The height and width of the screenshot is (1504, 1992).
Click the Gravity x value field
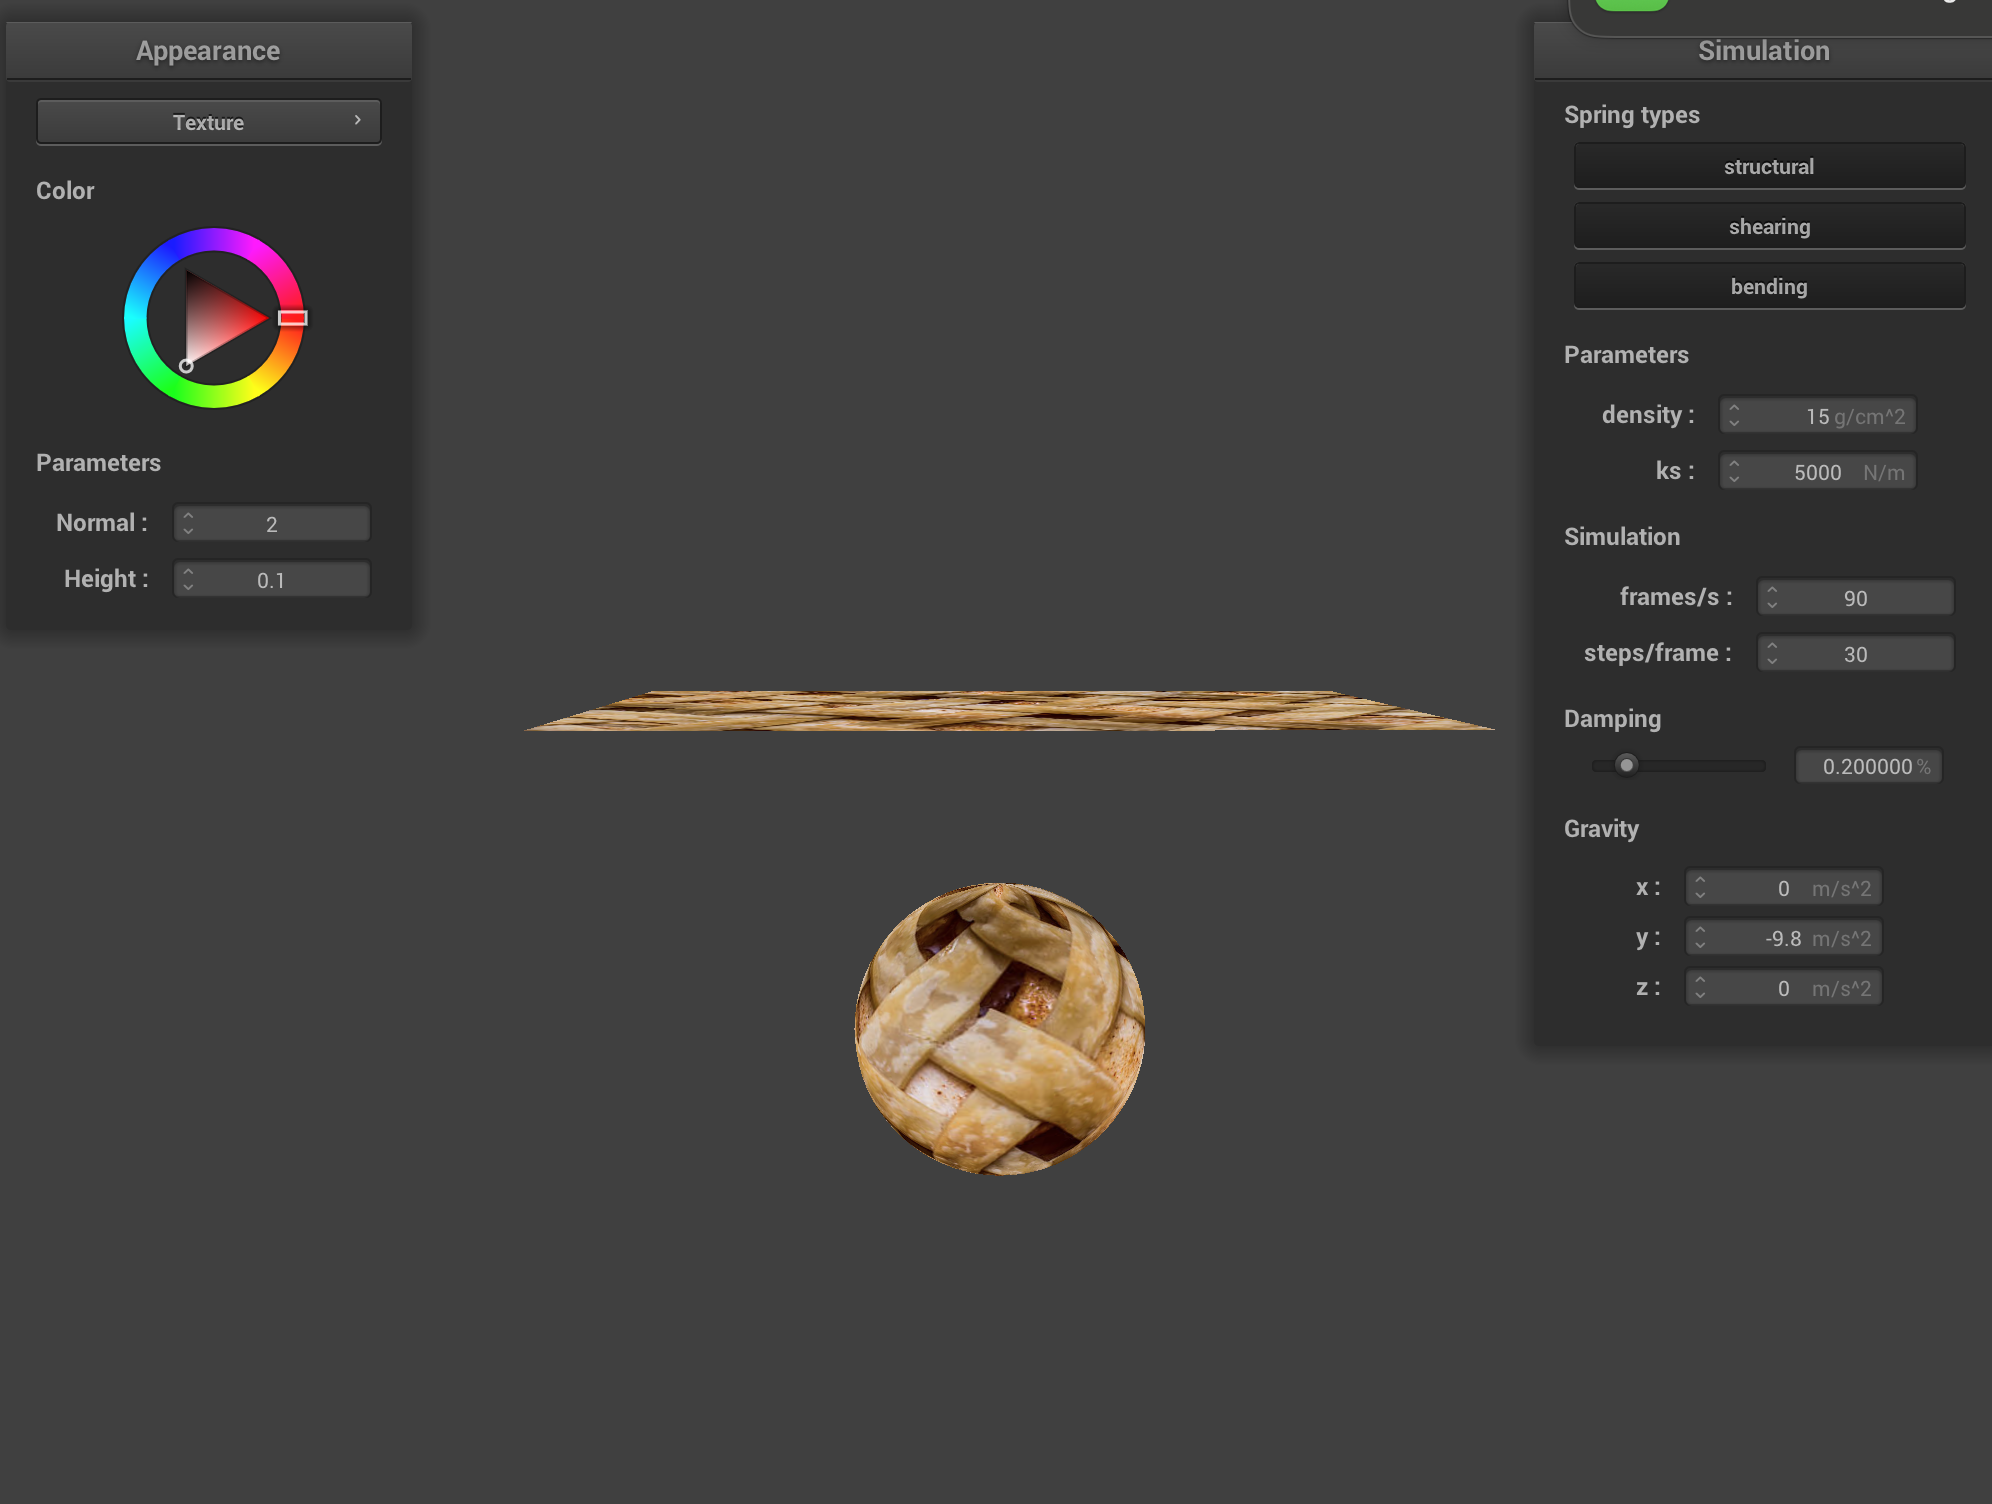tap(1783, 887)
